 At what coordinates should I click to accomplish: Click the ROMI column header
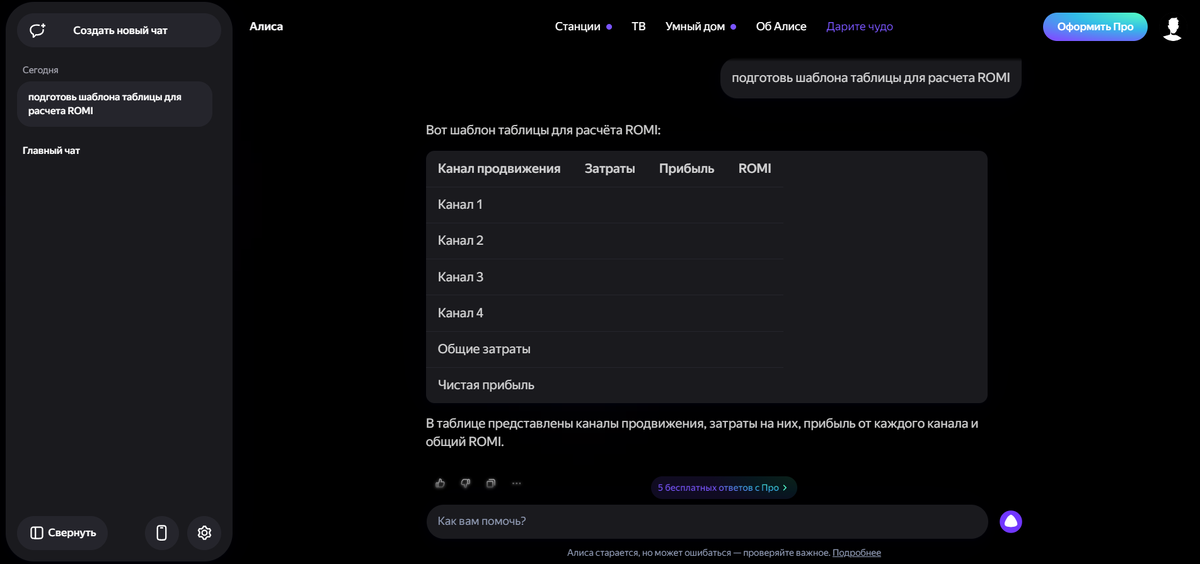click(x=755, y=169)
